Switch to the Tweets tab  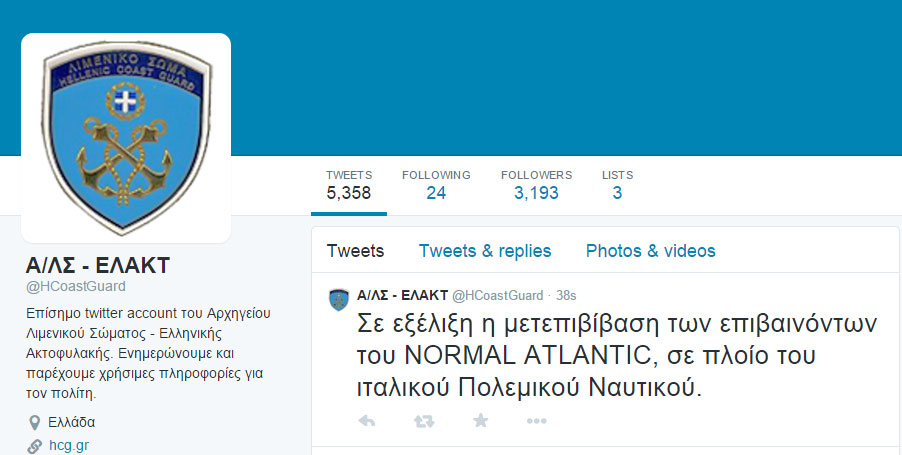point(355,251)
